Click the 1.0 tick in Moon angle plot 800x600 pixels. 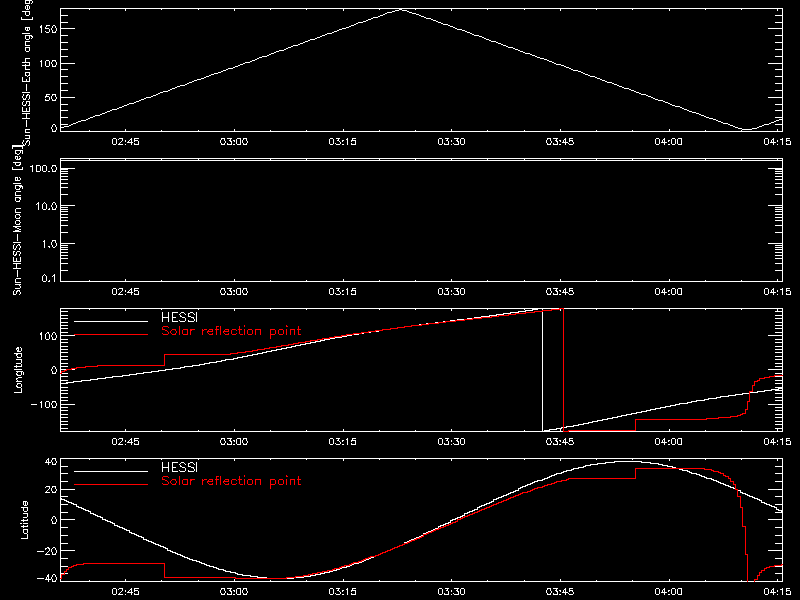49,244
